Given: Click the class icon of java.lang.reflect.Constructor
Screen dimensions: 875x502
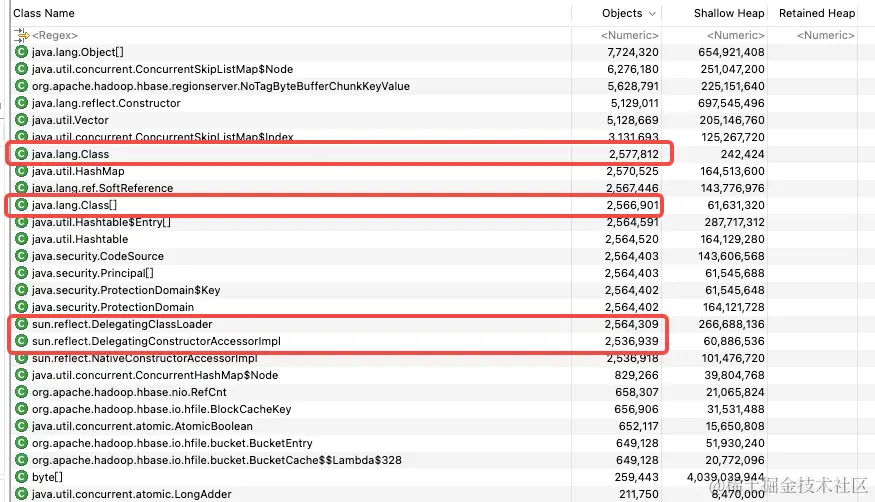Looking at the screenshot, I should tap(21, 103).
